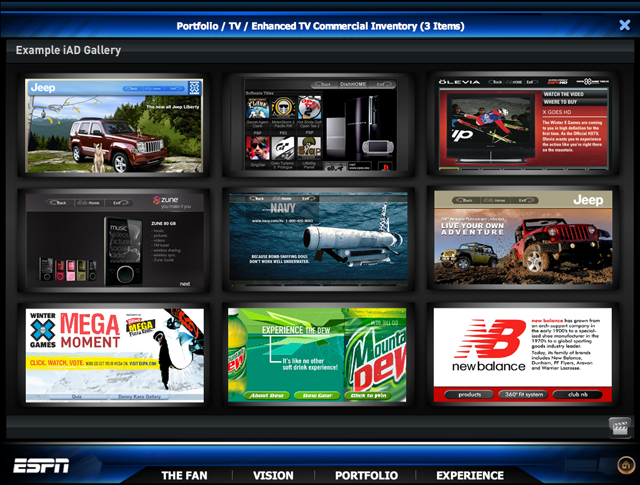Open the Zune 80 GB ad thumbnail
Image resolution: width=640 pixels, height=485 pixels.
[x=115, y=241]
